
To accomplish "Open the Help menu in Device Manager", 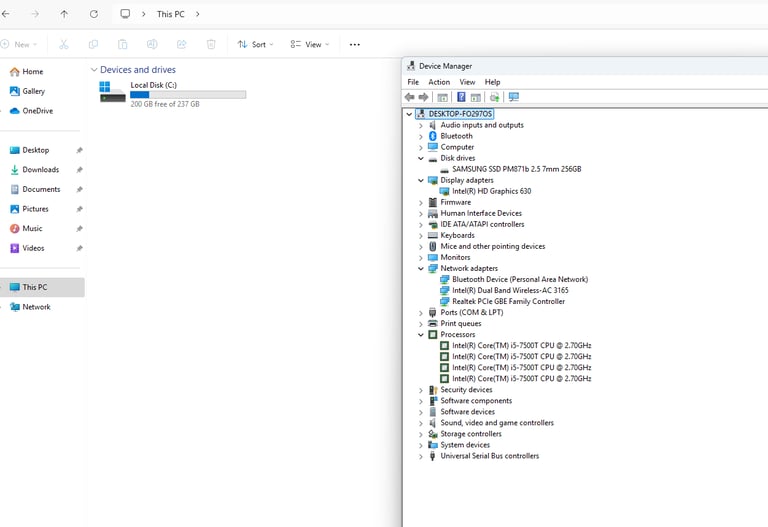I will 492,82.
